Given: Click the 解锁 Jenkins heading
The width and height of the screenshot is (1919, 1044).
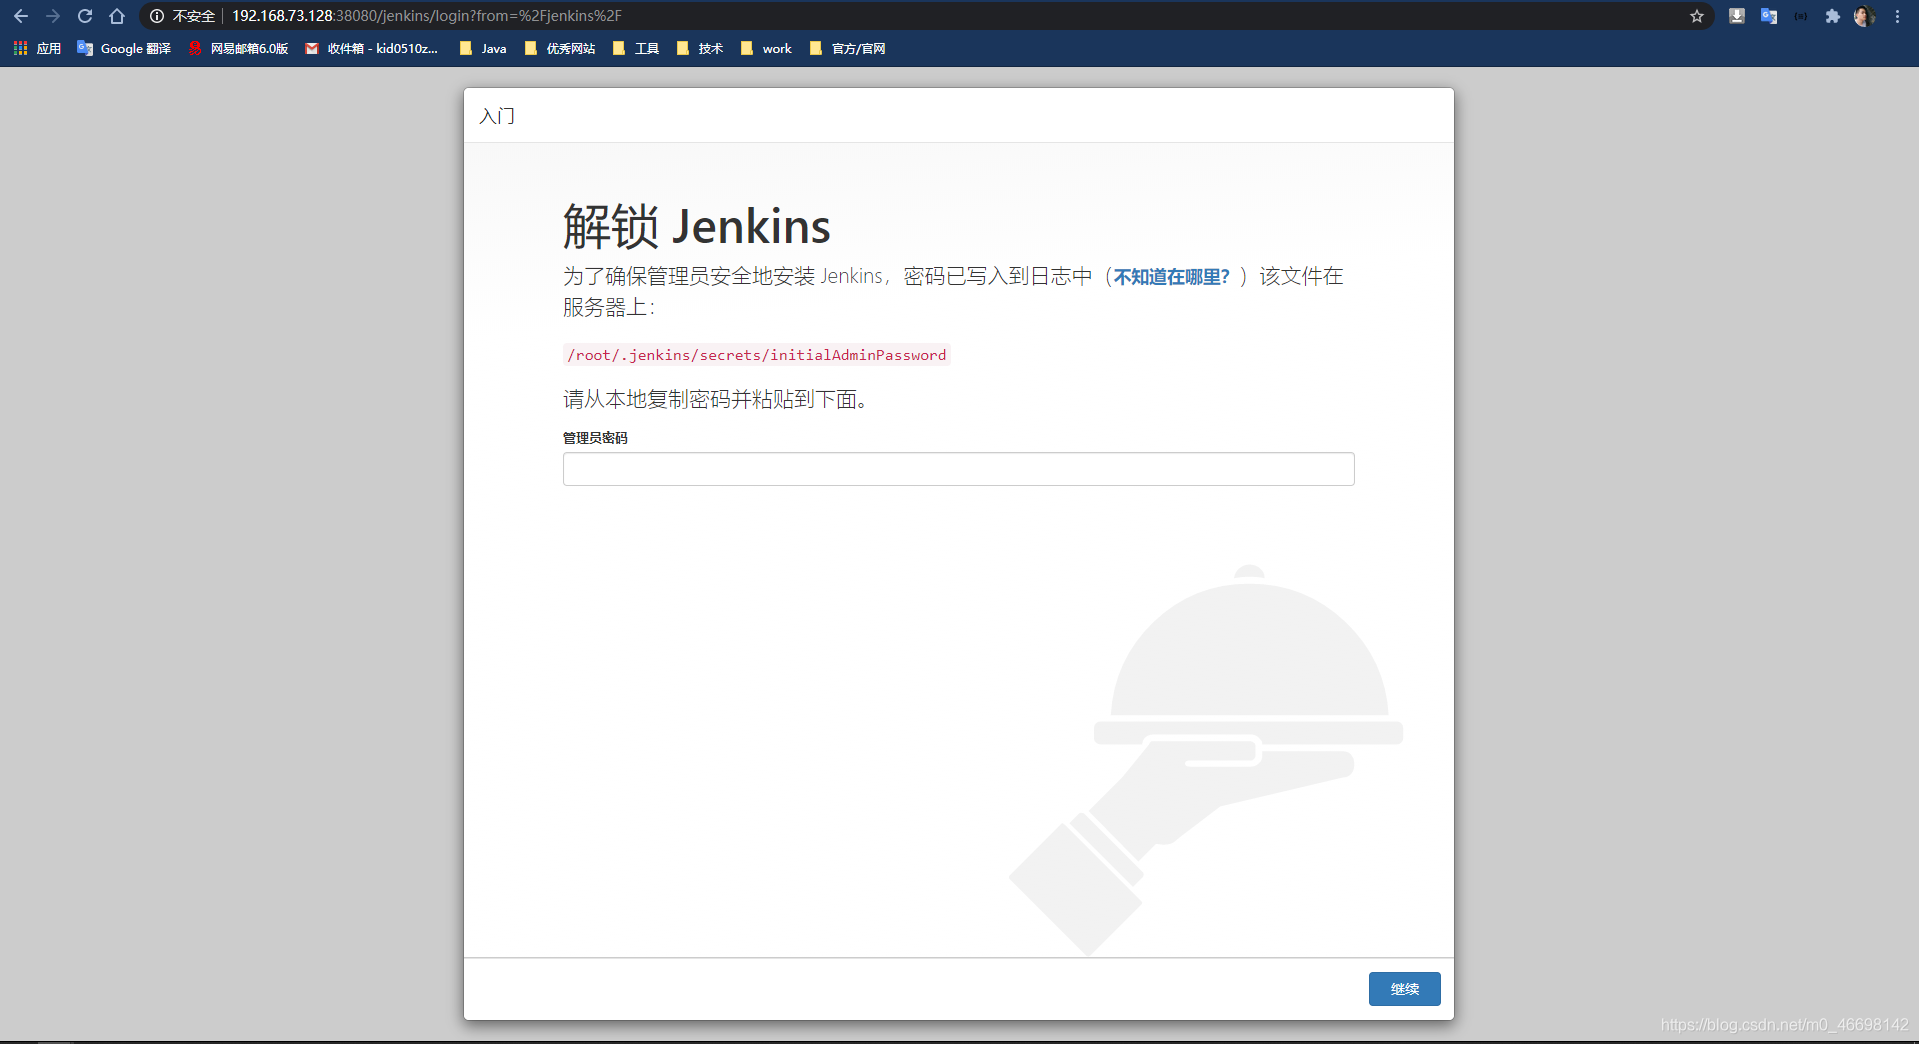Looking at the screenshot, I should tap(697, 226).
